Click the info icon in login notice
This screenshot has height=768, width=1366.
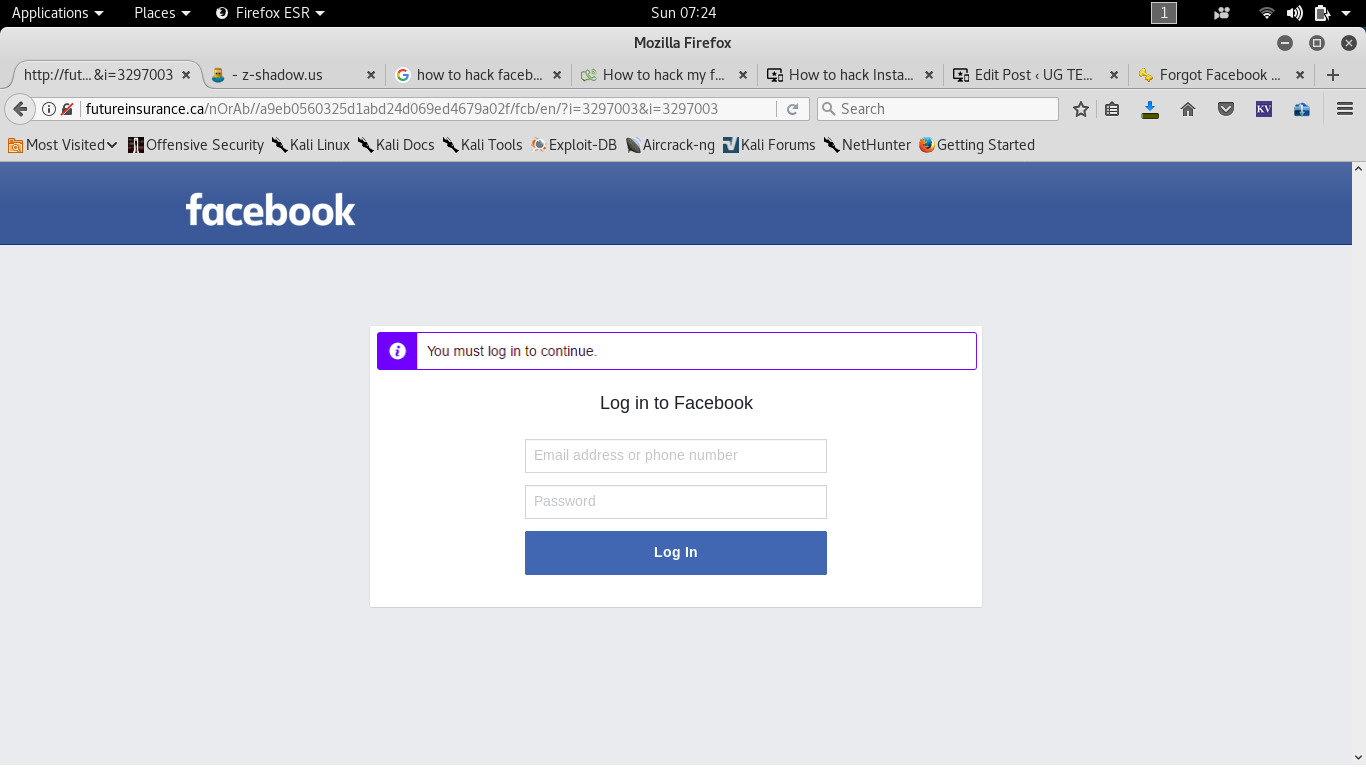397,351
